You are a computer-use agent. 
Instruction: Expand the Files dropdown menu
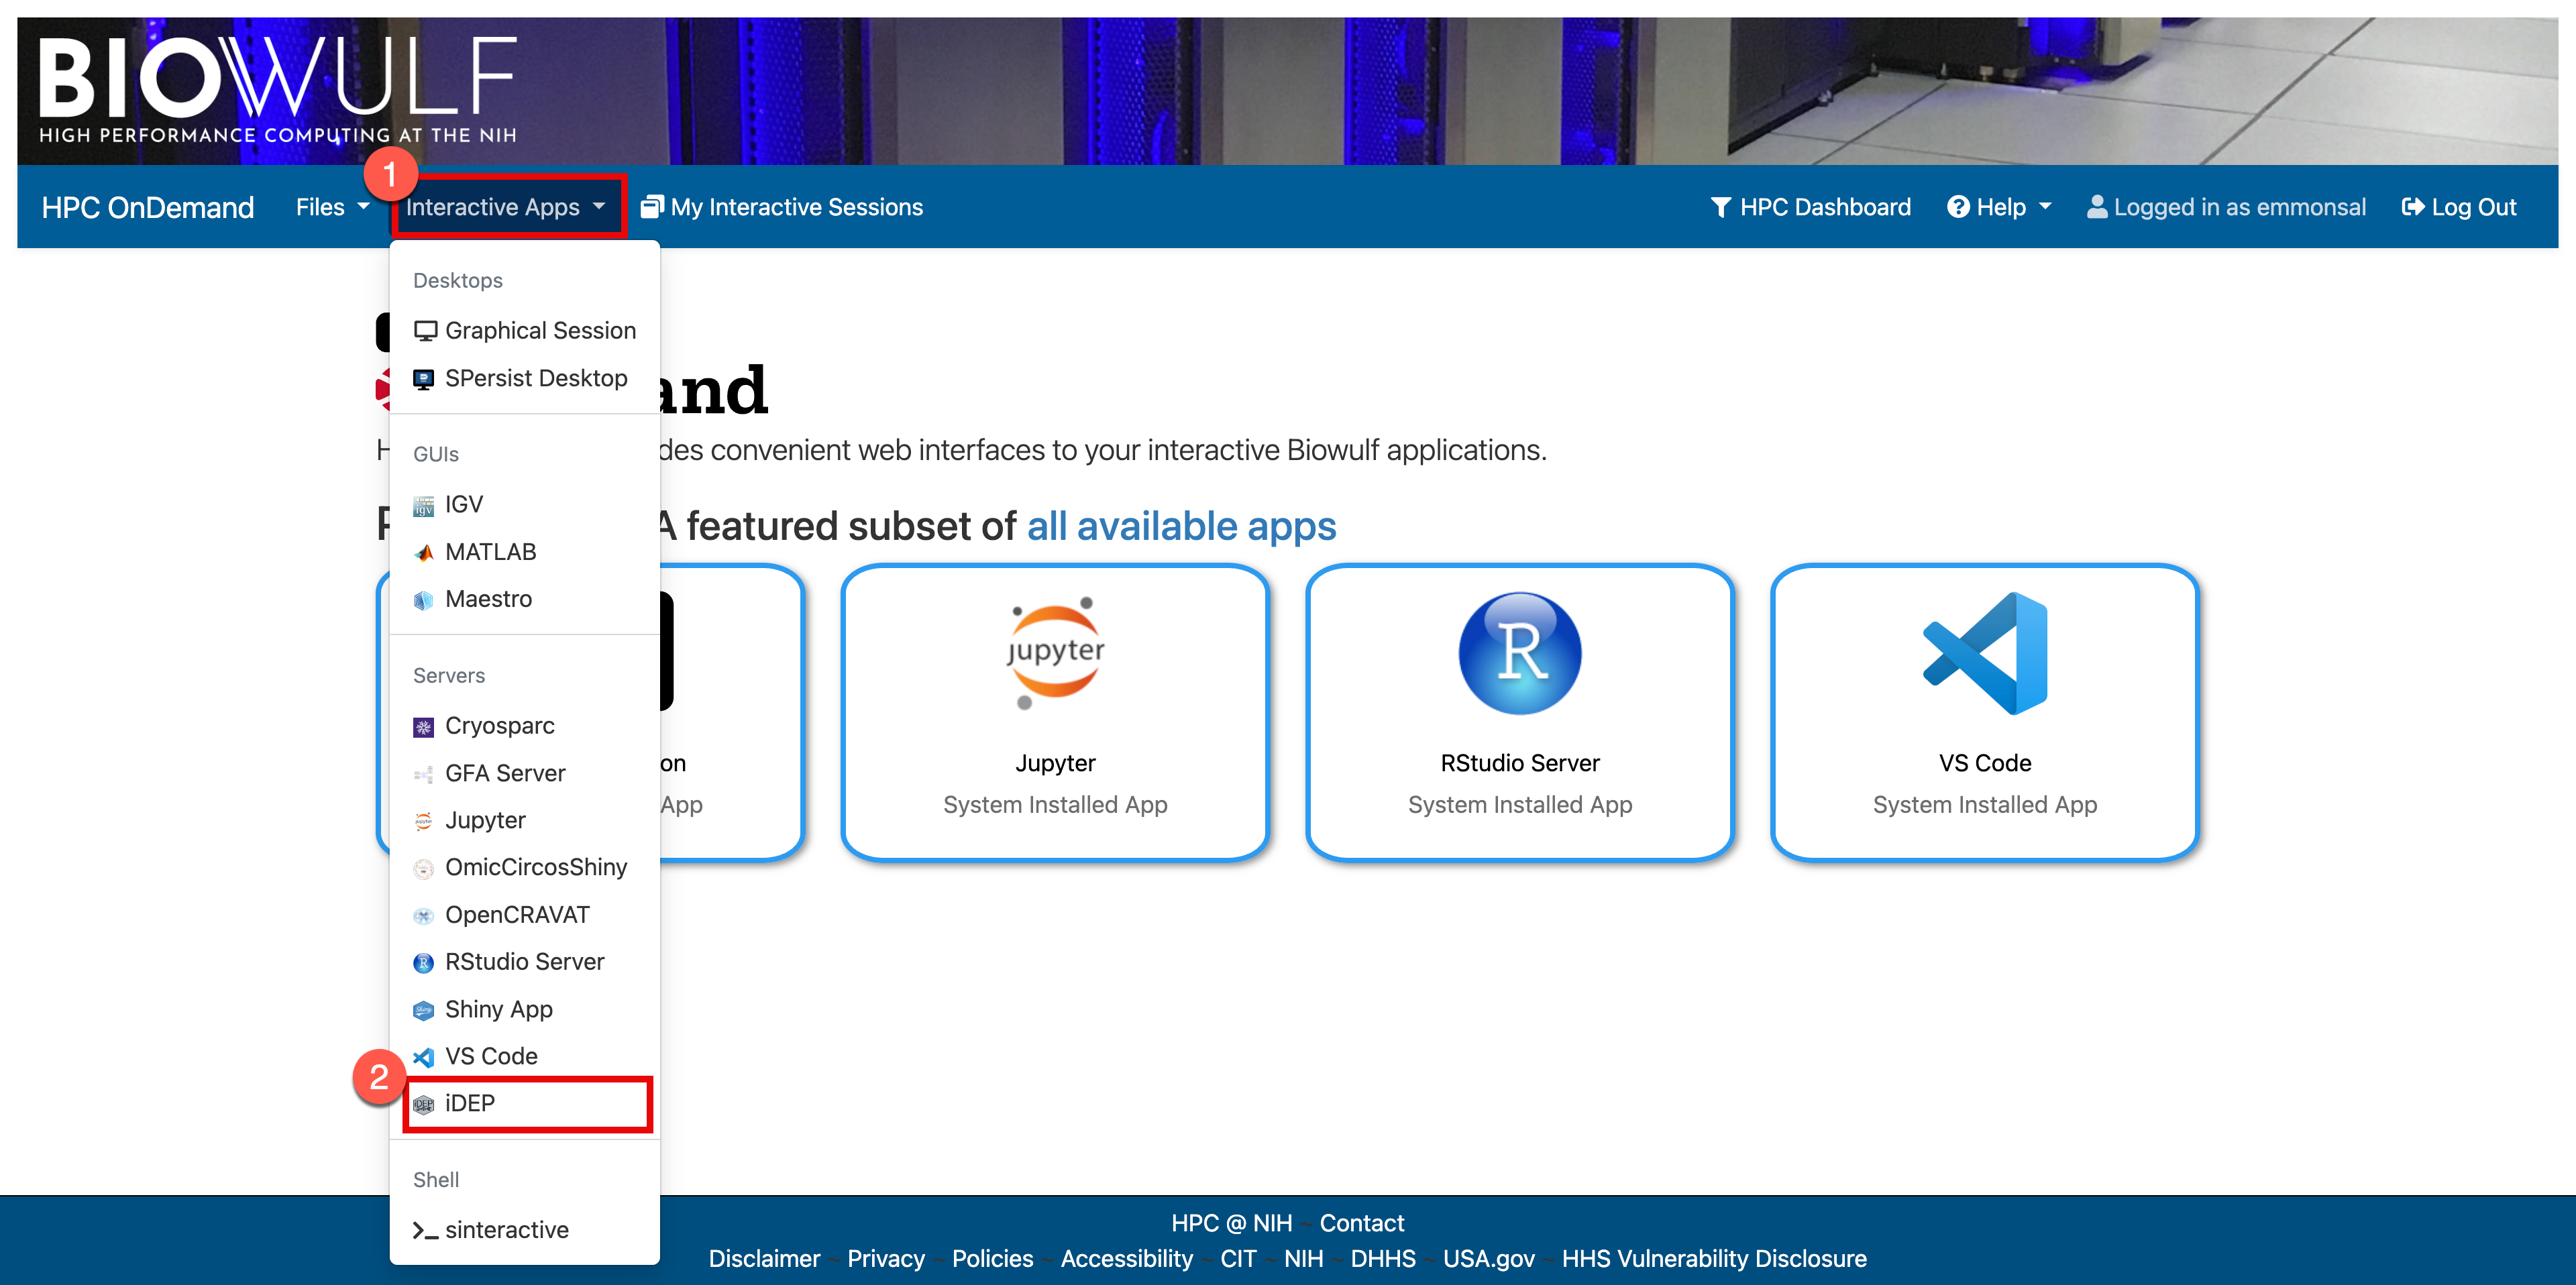click(x=333, y=207)
